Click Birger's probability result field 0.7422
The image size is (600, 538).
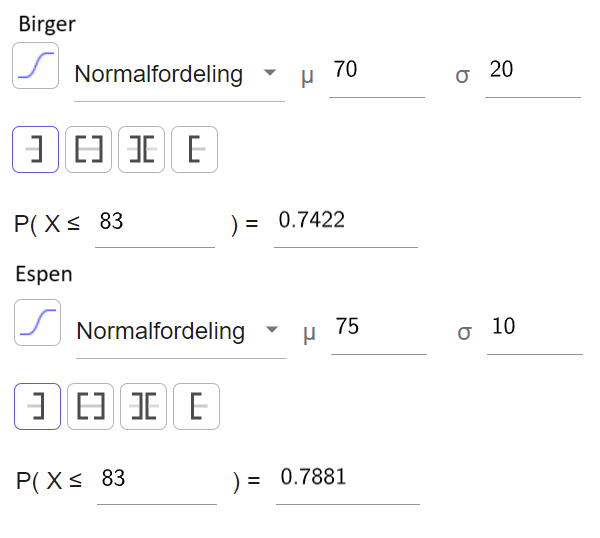tap(346, 226)
